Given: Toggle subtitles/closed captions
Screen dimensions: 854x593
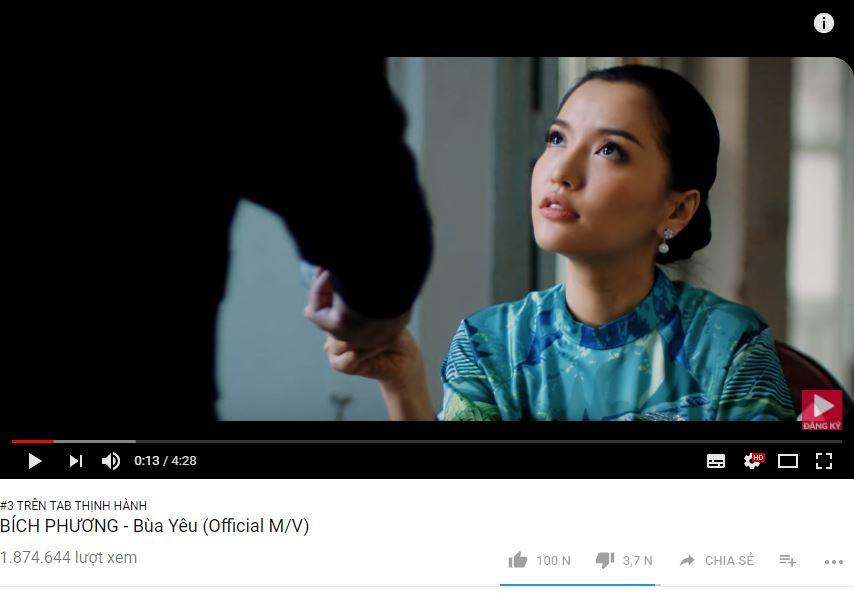Looking at the screenshot, I should (716, 461).
